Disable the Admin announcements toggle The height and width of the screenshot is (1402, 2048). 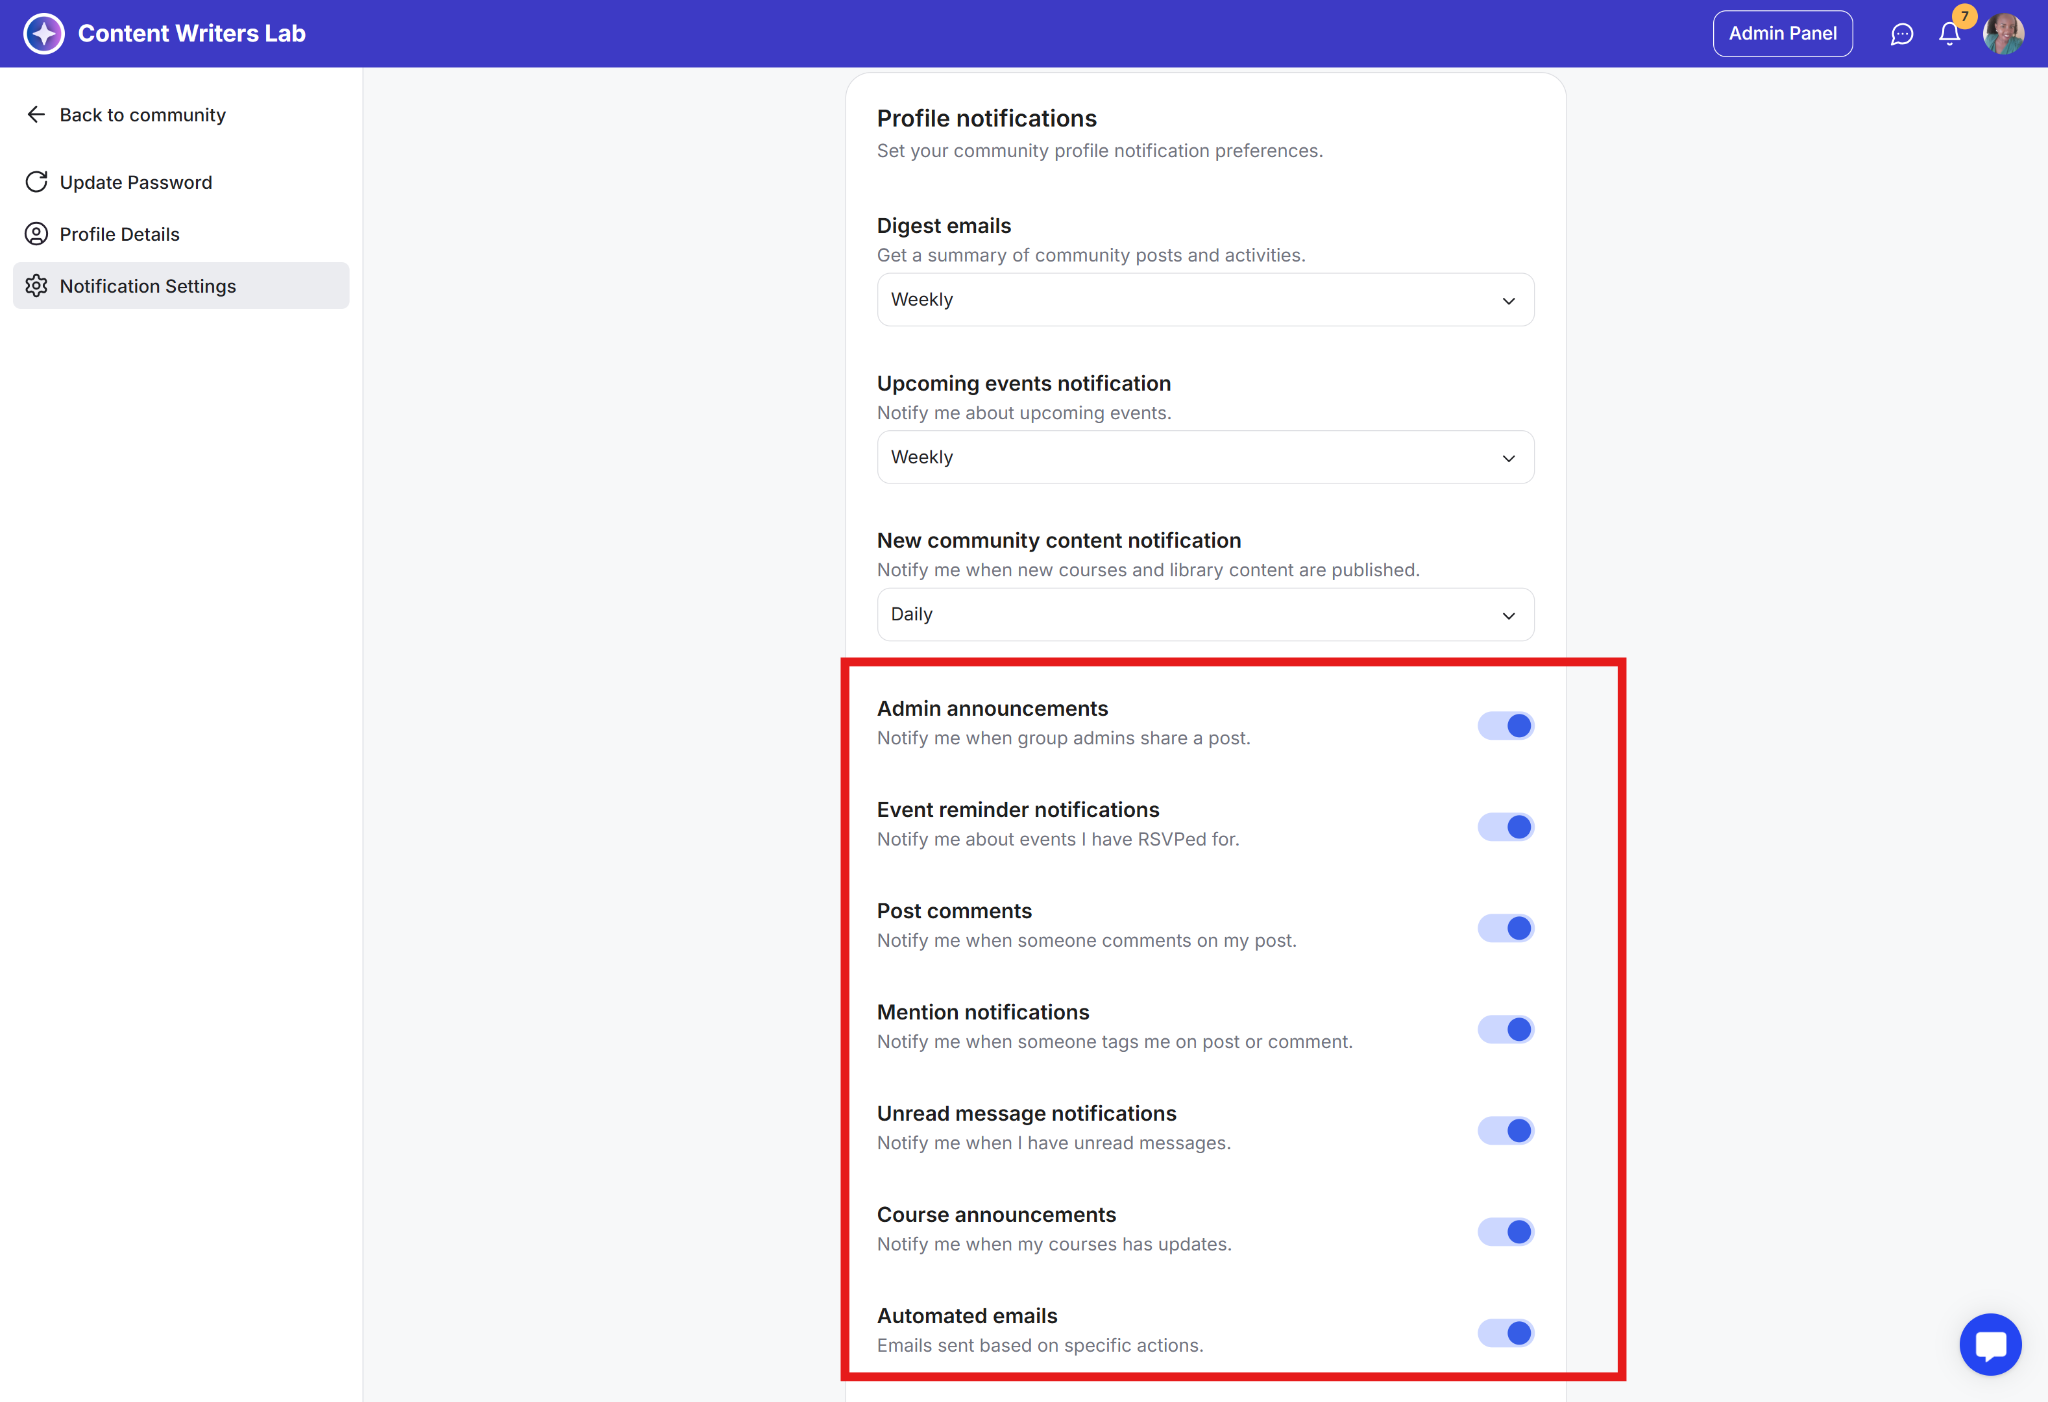[1505, 725]
